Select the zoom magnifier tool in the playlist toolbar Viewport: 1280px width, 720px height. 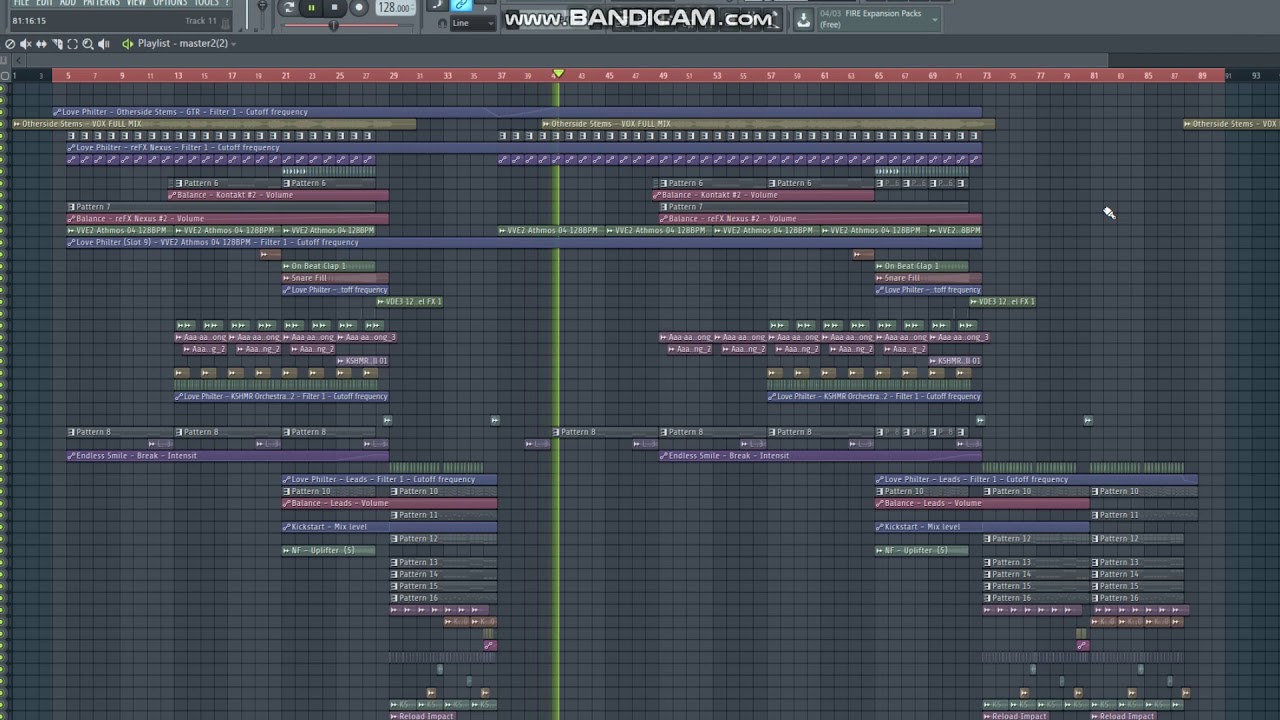pos(88,44)
